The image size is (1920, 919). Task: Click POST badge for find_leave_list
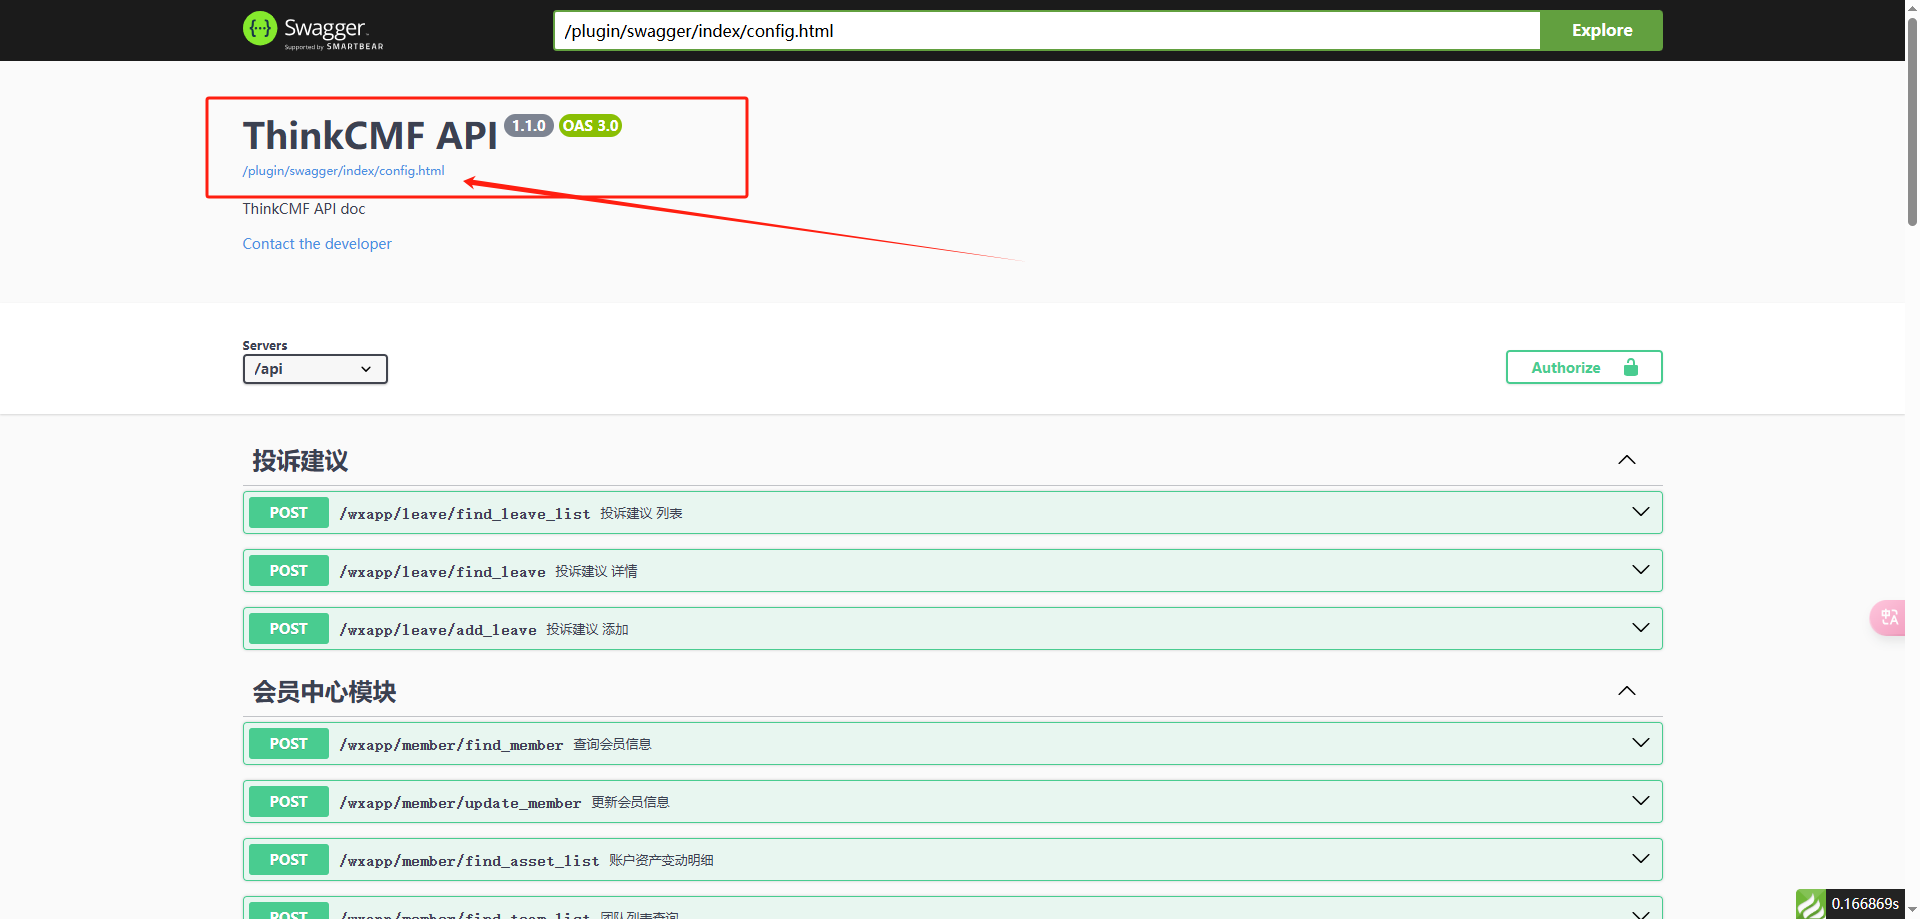[x=288, y=513]
